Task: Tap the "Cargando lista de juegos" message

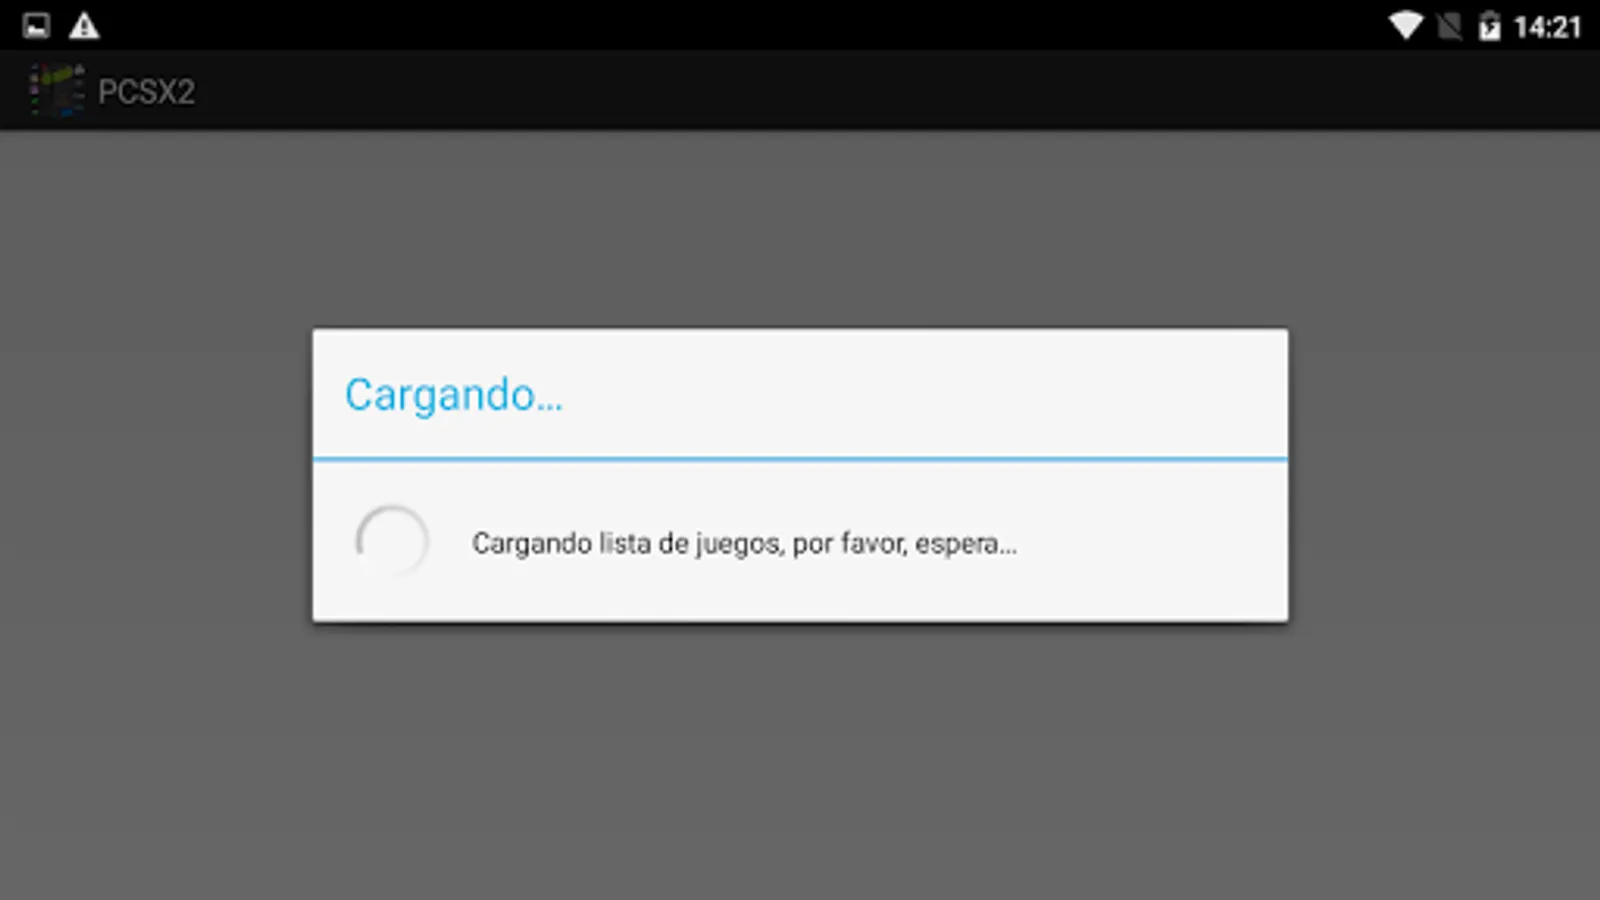Action: tap(744, 543)
